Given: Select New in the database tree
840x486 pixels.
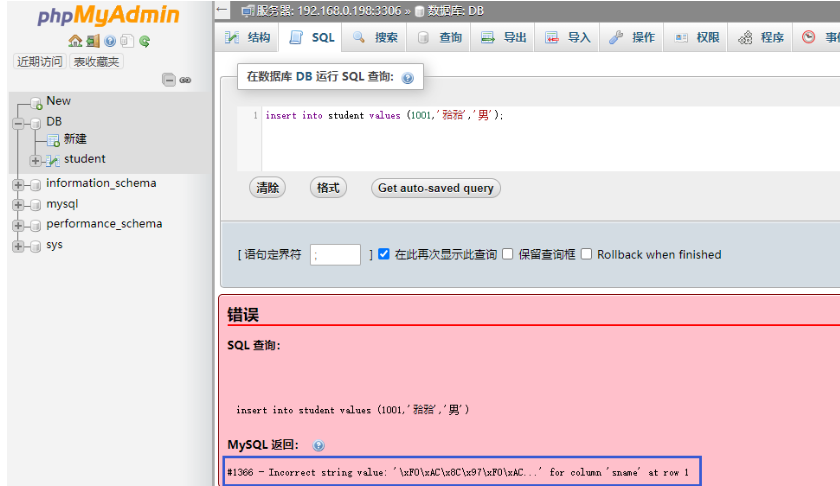Looking at the screenshot, I should (x=58, y=101).
